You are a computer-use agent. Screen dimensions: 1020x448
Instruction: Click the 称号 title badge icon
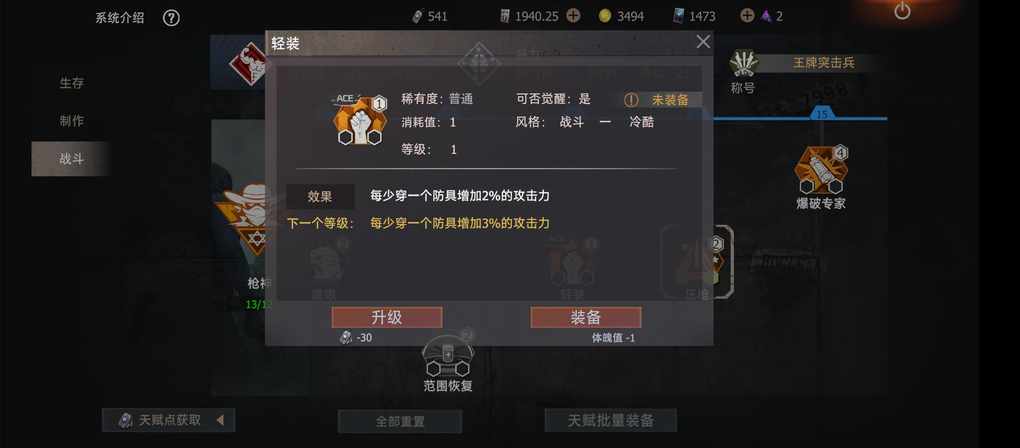[743, 63]
